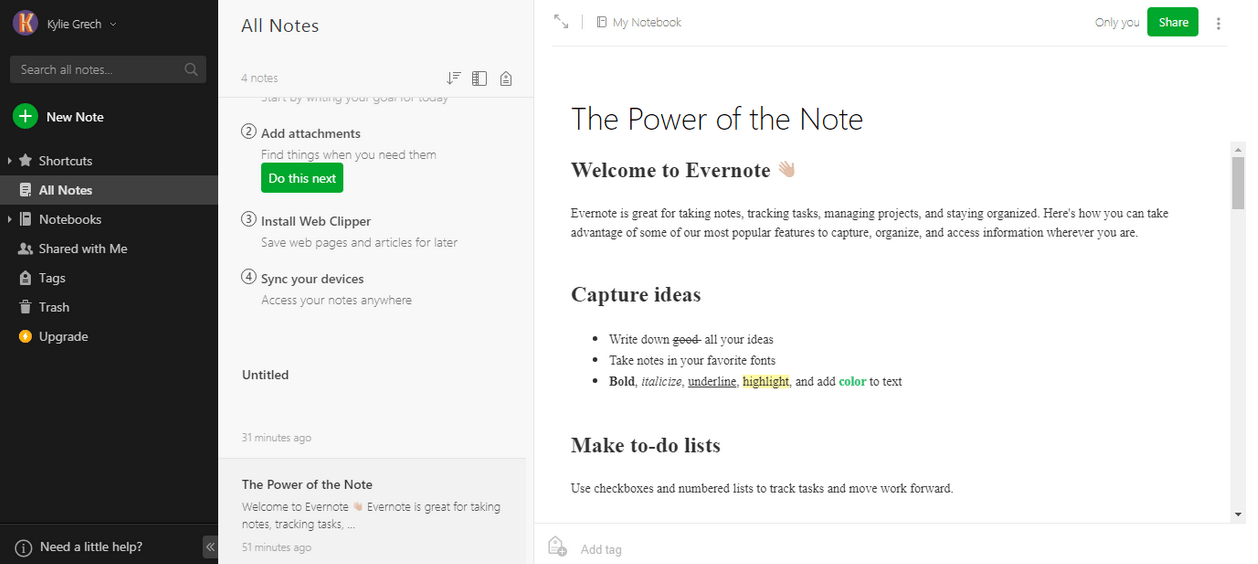Screen dimensions: 1258x564
Task: Filter notes by tag icon
Action: coord(506,78)
